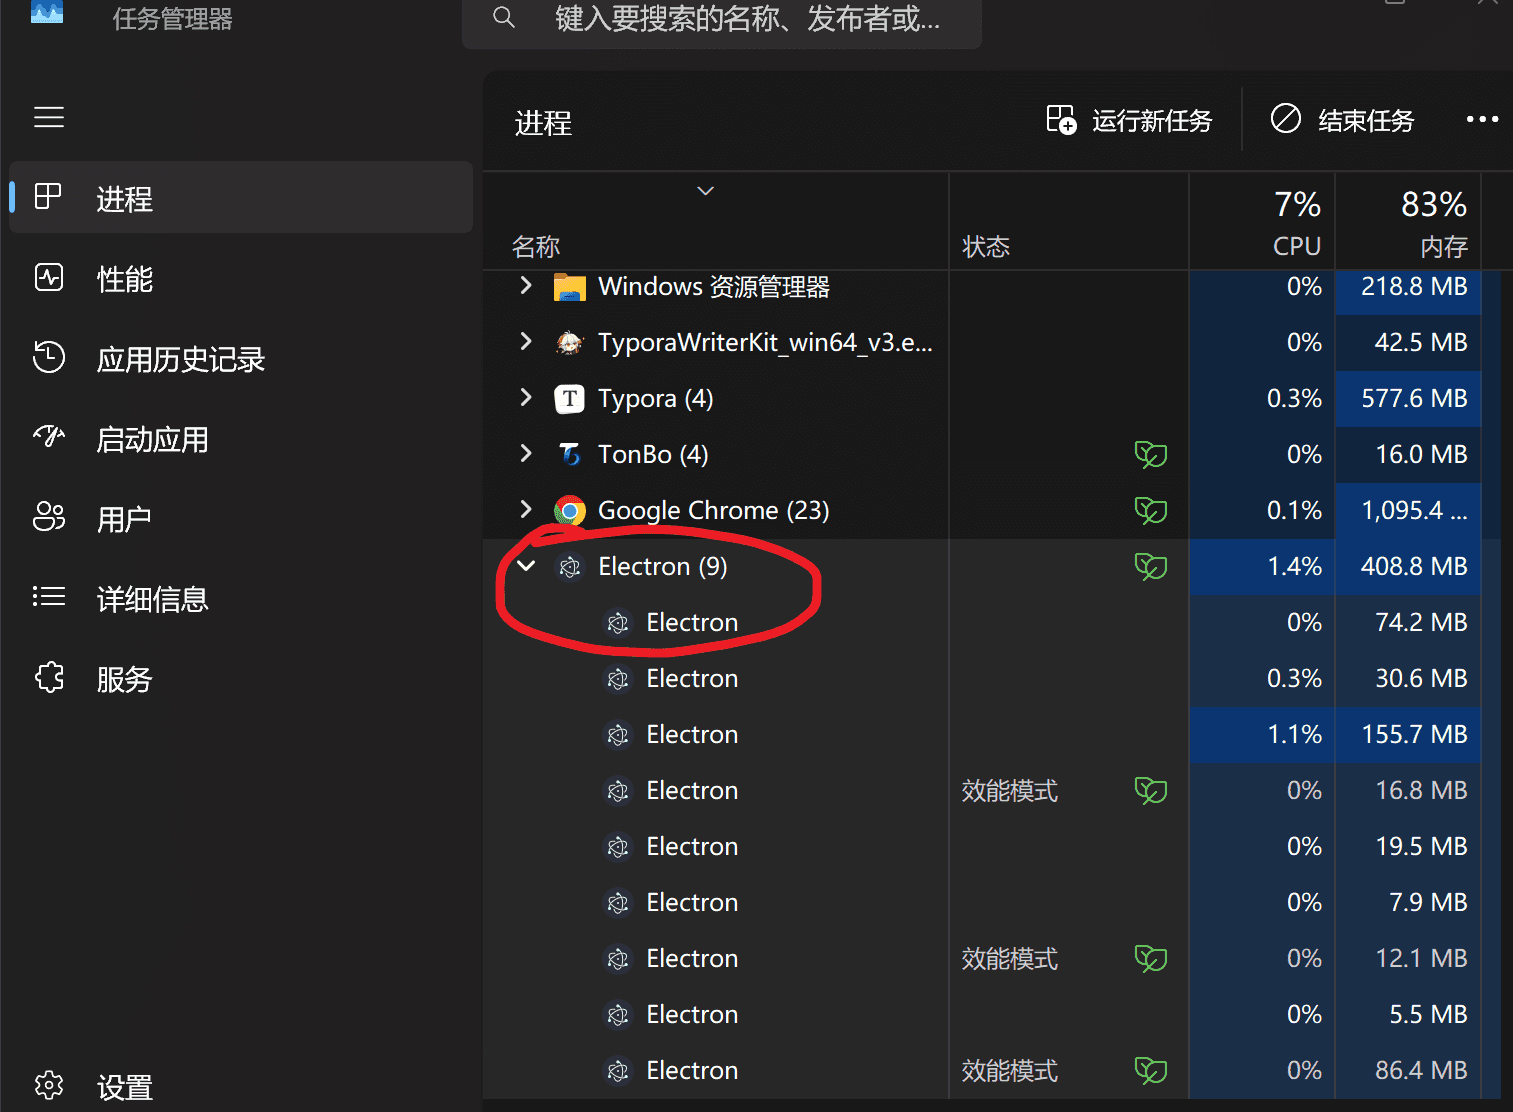Click the 结束任务 prohibition icon
Screen dimensions: 1513x1112
pos(1286,119)
